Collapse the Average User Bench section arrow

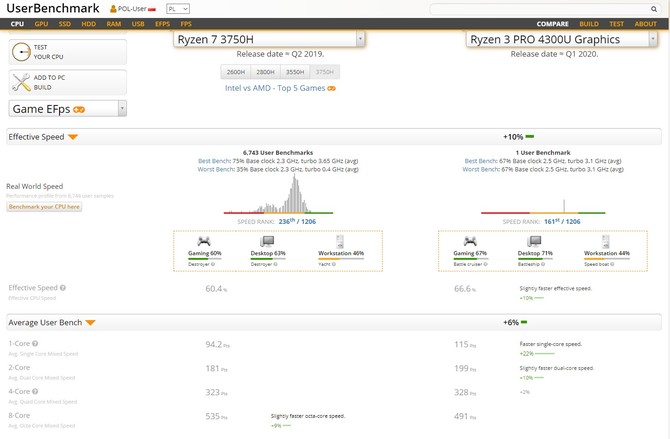click(90, 323)
